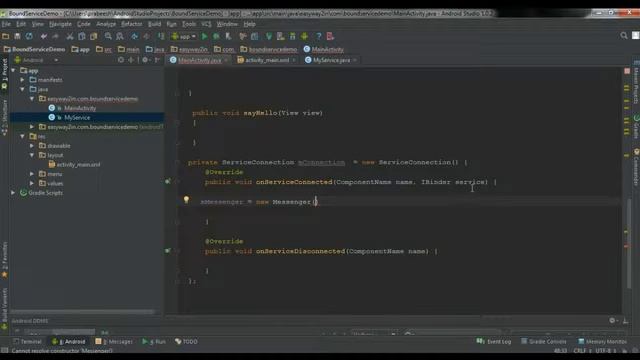640x360 pixels.
Task: Collapse the res folder
Action: coord(23,136)
